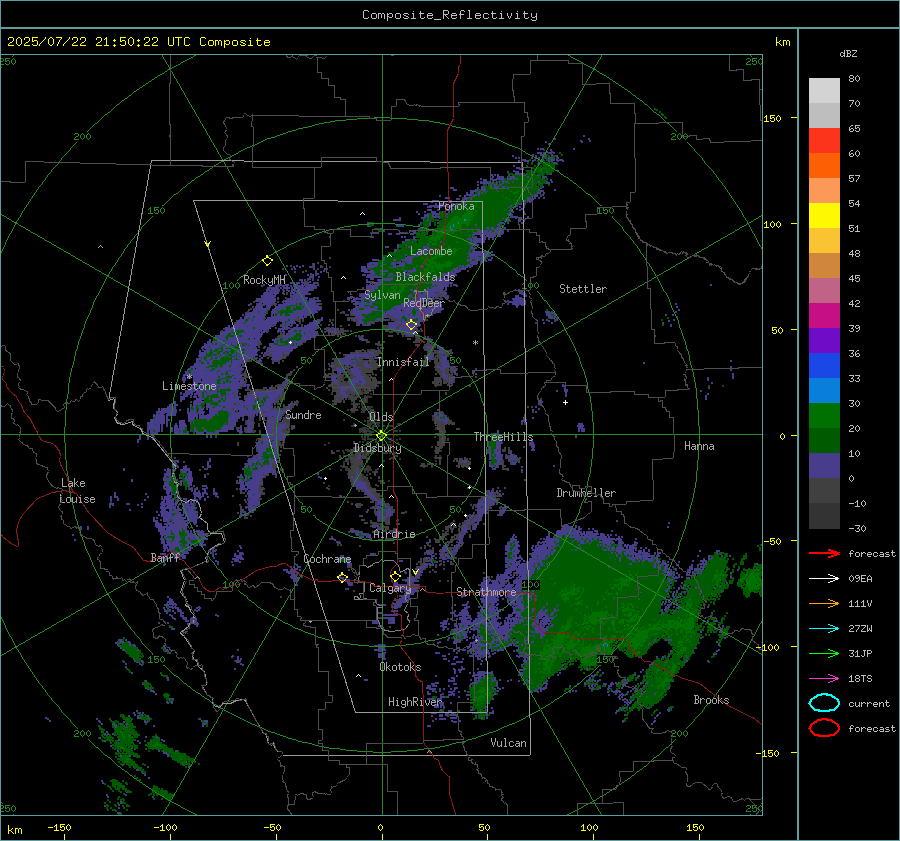
Task: Click the Calgary city label
Action: tap(390, 588)
